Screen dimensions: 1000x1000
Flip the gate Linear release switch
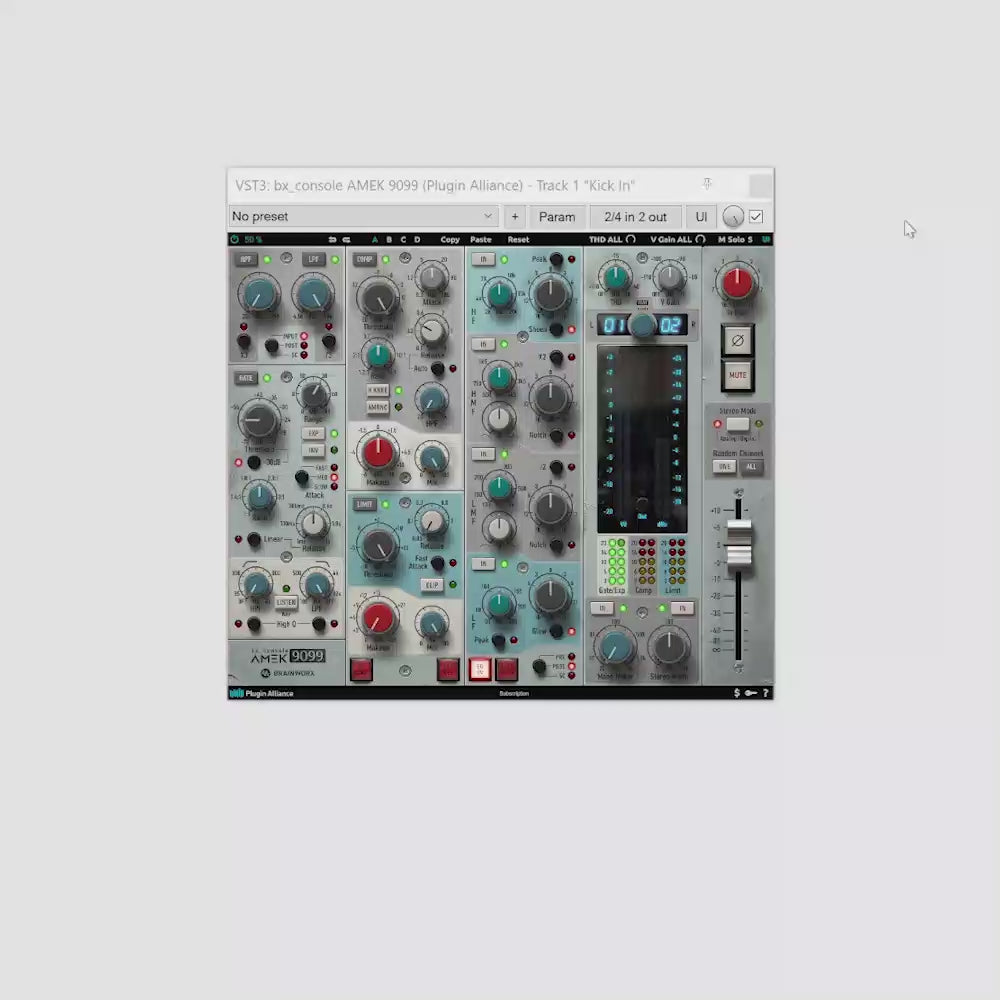coord(254,540)
